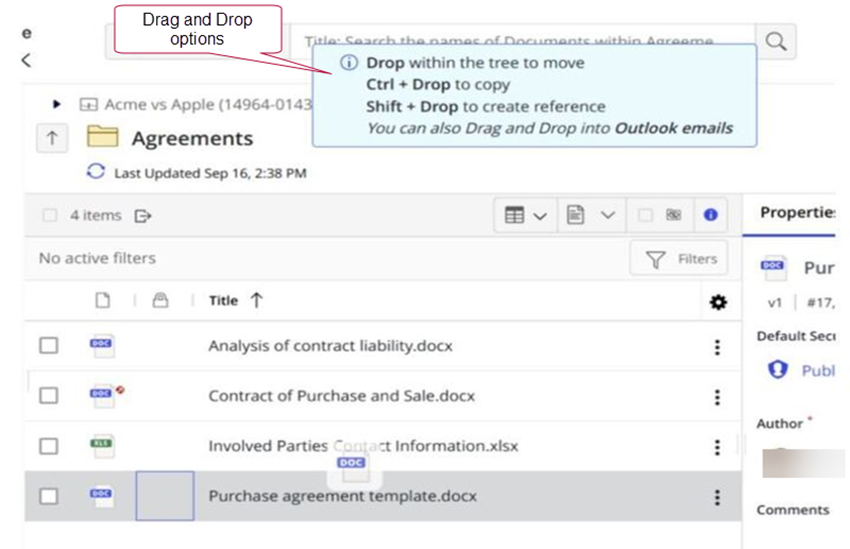Image resolution: width=850 pixels, height=549 pixels.
Task: Open the table view layout dropdown
Action: 525,215
